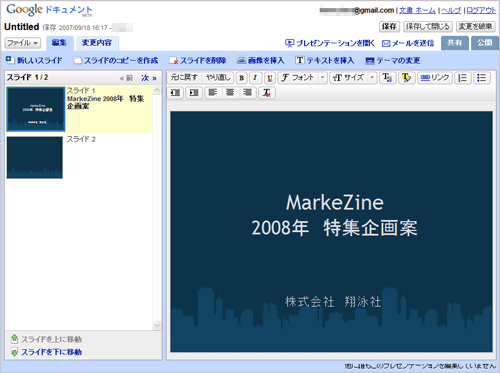The image size is (500, 373).
Task: Click the 保存して閉じる button
Action: tap(428, 26)
